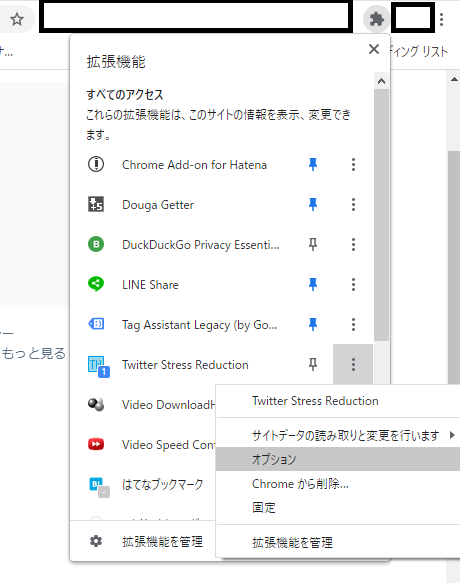The image size is (460, 583).
Task: Click the LINE Share extension icon
Action: pos(96,284)
